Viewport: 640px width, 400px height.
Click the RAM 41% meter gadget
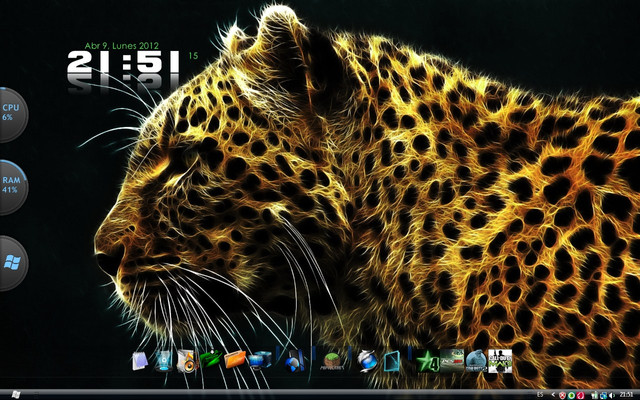tap(12, 187)
